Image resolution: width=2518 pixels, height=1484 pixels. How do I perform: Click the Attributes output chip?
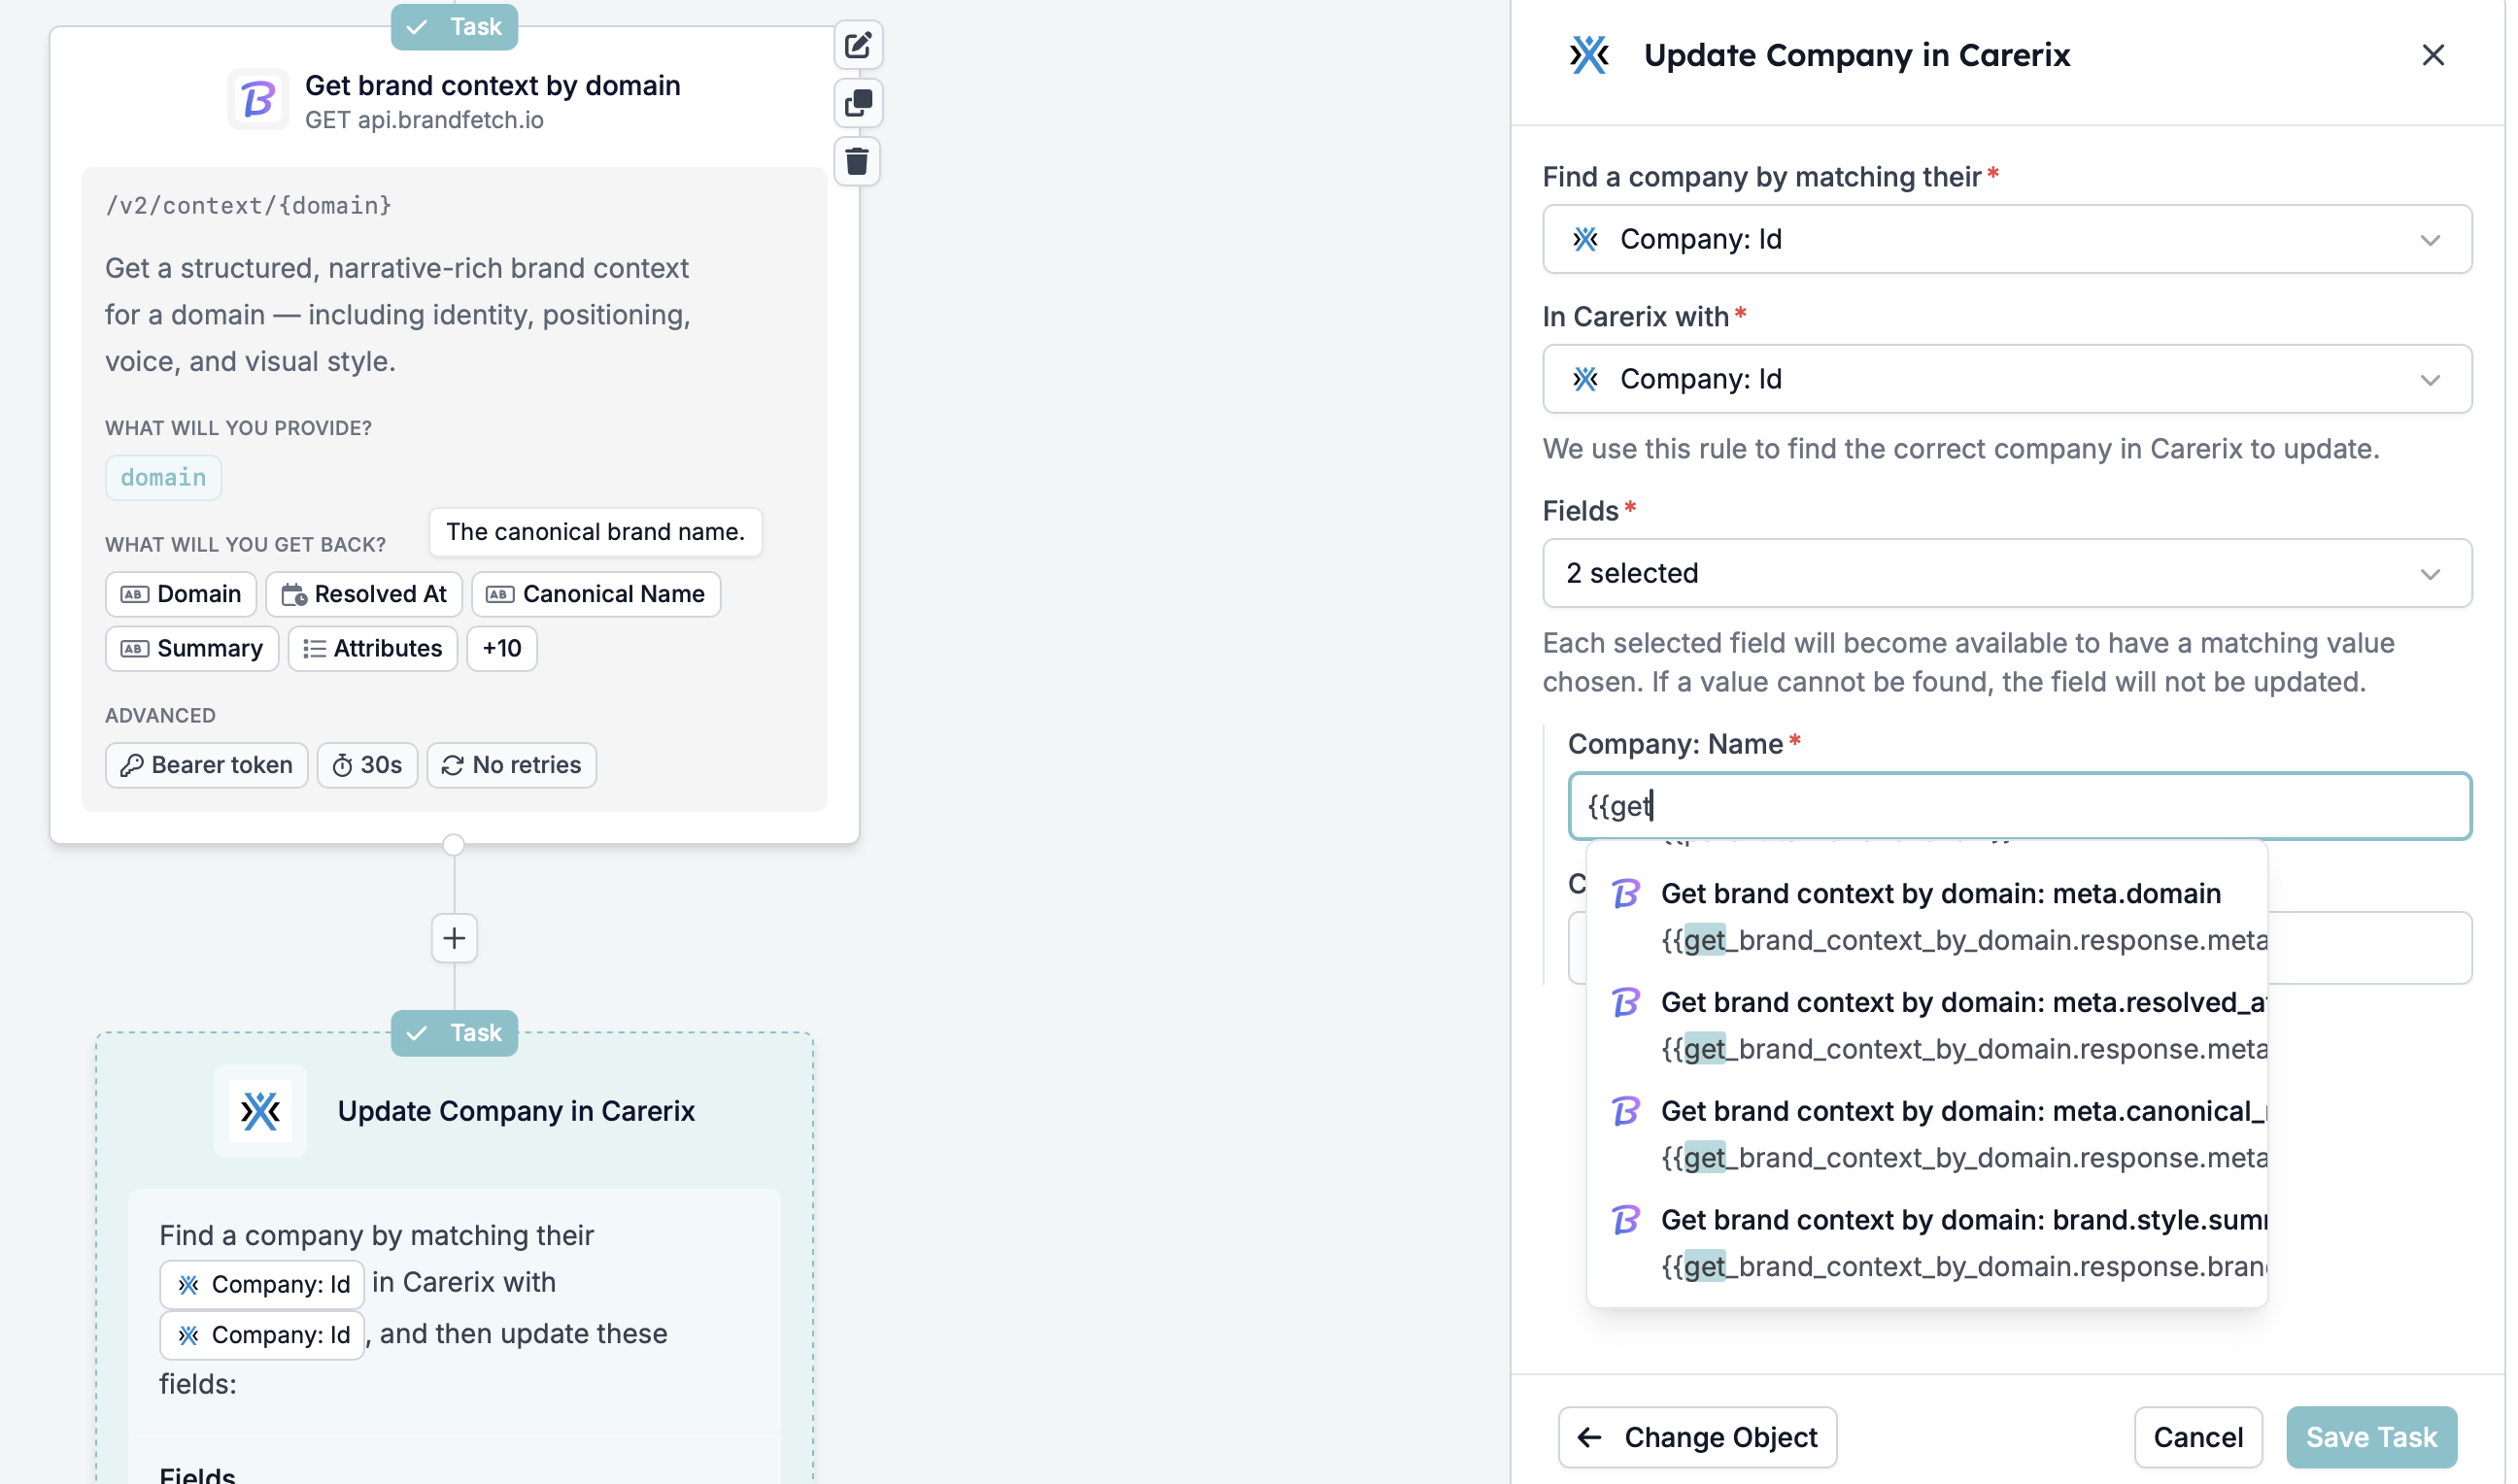pos(373,648)
